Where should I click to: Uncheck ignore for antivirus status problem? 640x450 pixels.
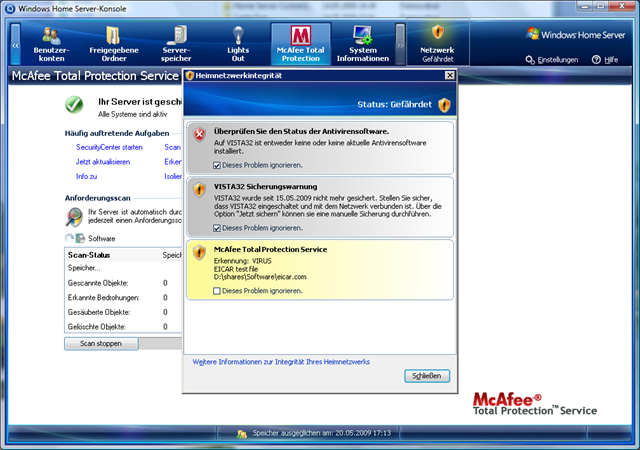pyautogui.click(x=217, y=165)
